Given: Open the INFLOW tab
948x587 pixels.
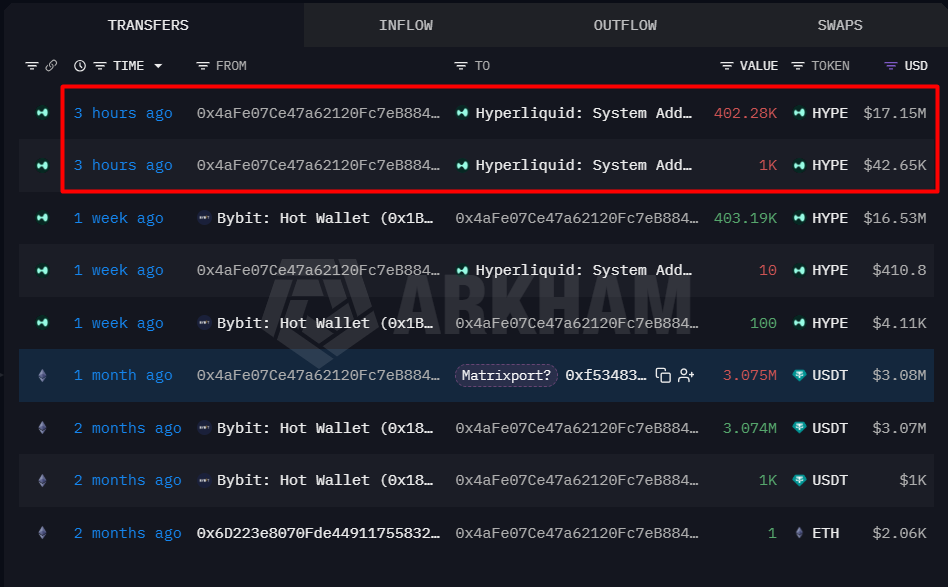Looking at the screenshot, I should pos(406,25).
